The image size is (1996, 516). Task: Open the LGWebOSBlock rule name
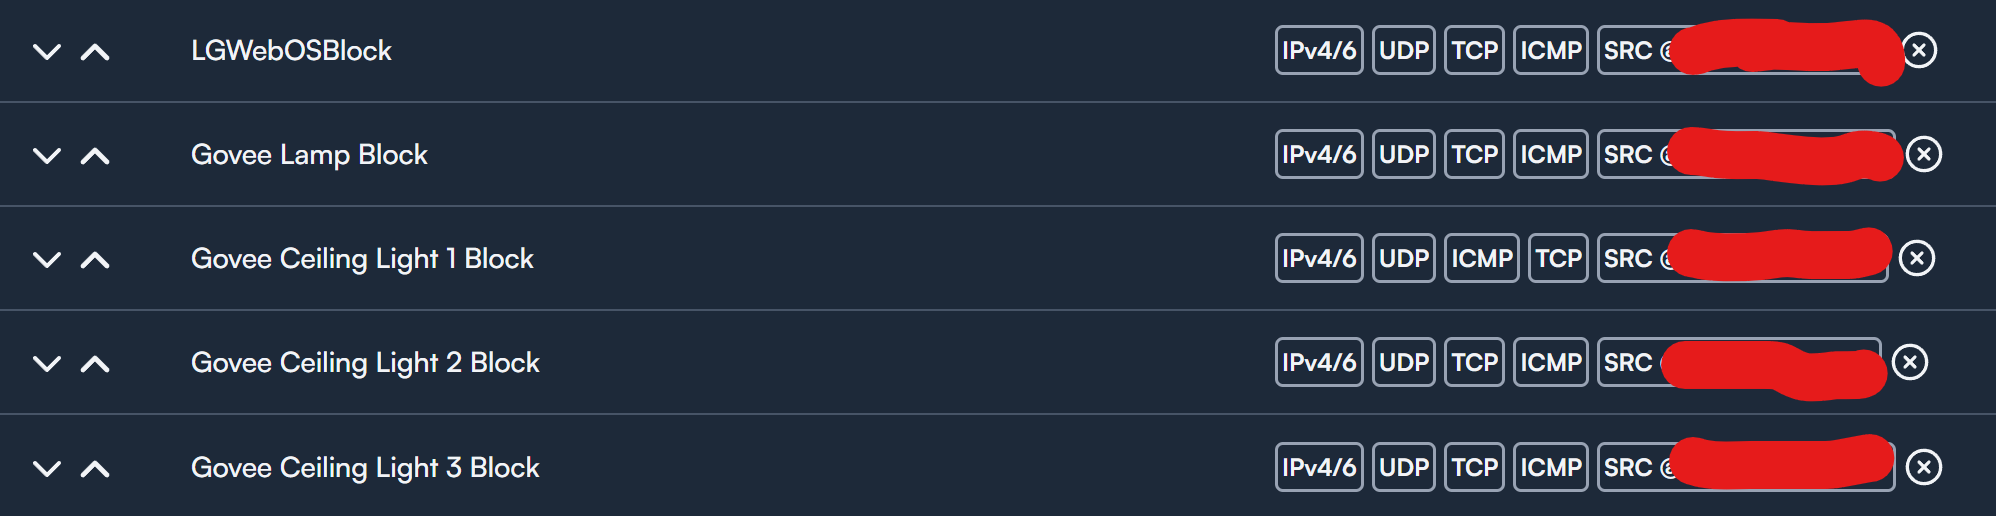coord(291,51)
